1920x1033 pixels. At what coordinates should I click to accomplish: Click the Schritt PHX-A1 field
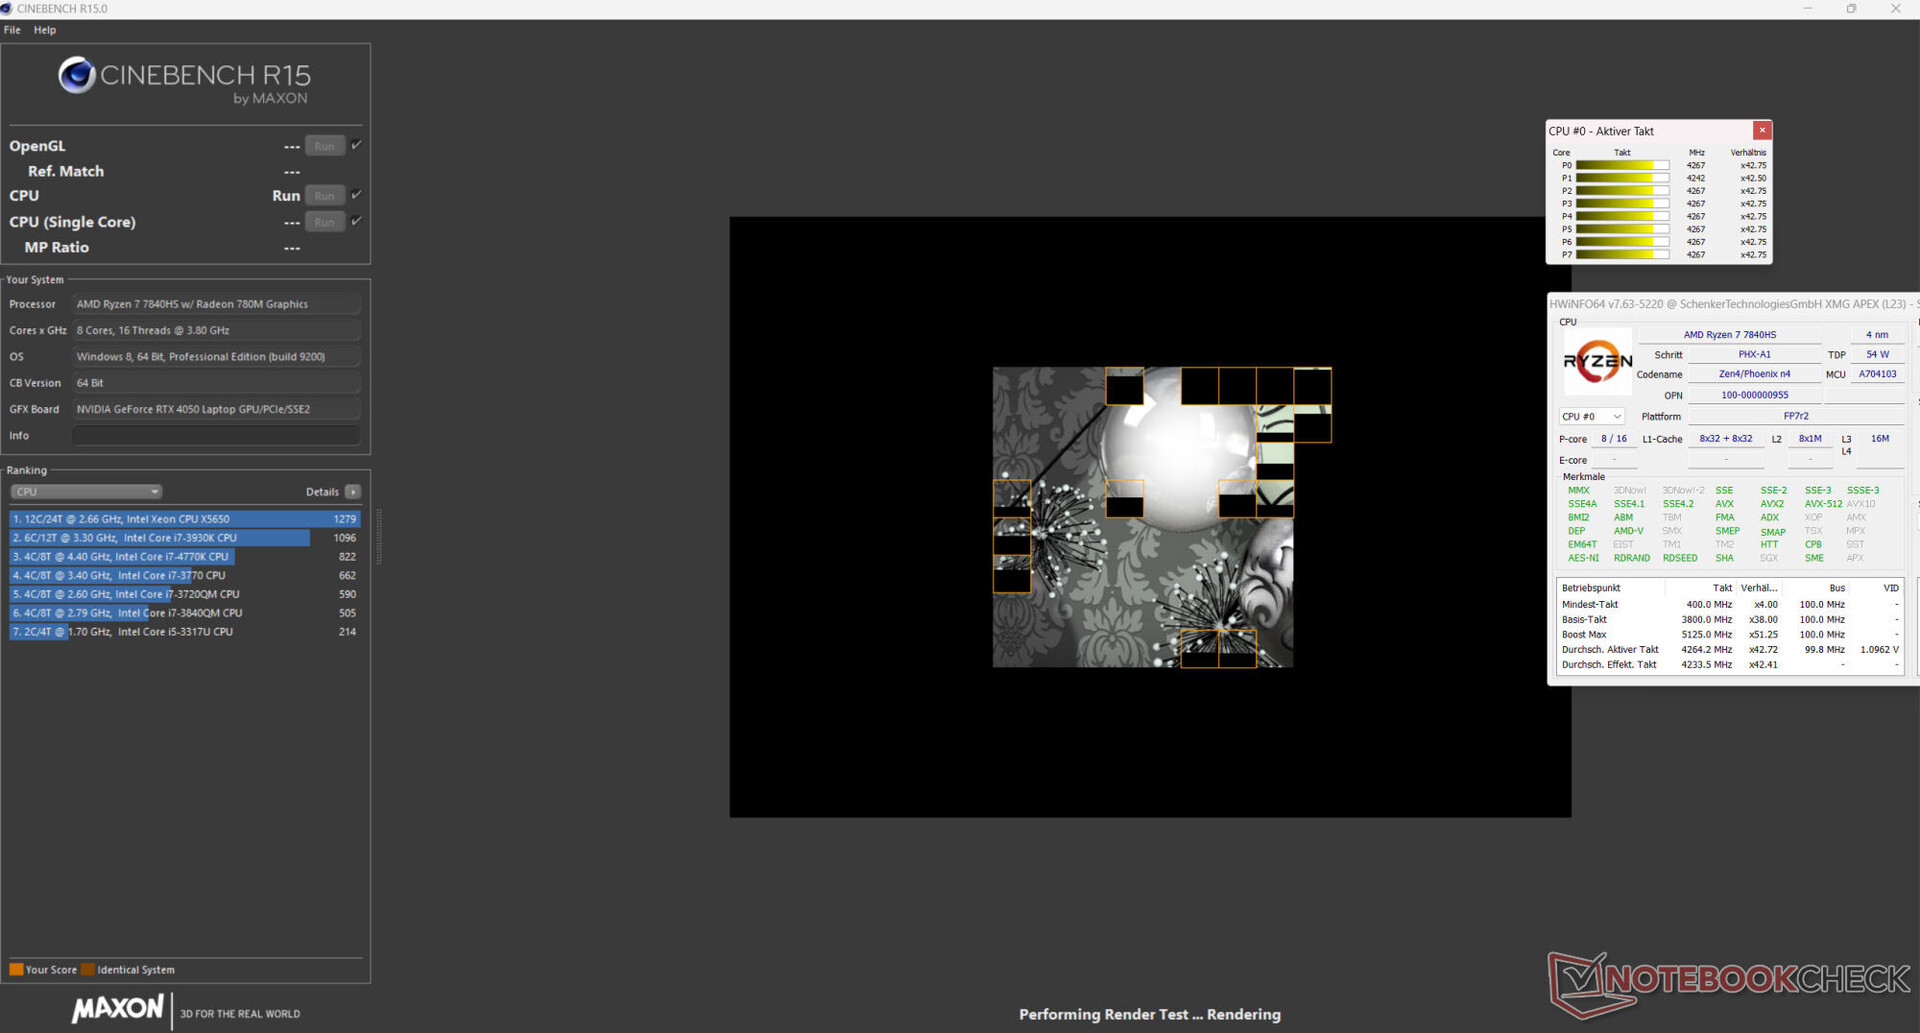click(1754, 355)
